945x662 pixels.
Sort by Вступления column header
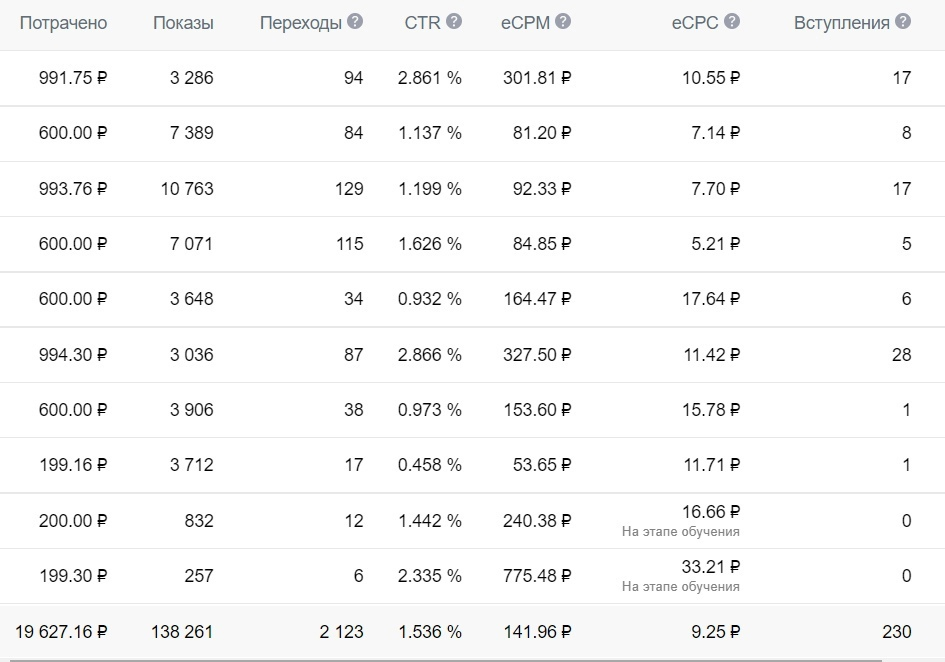point(842,23)
